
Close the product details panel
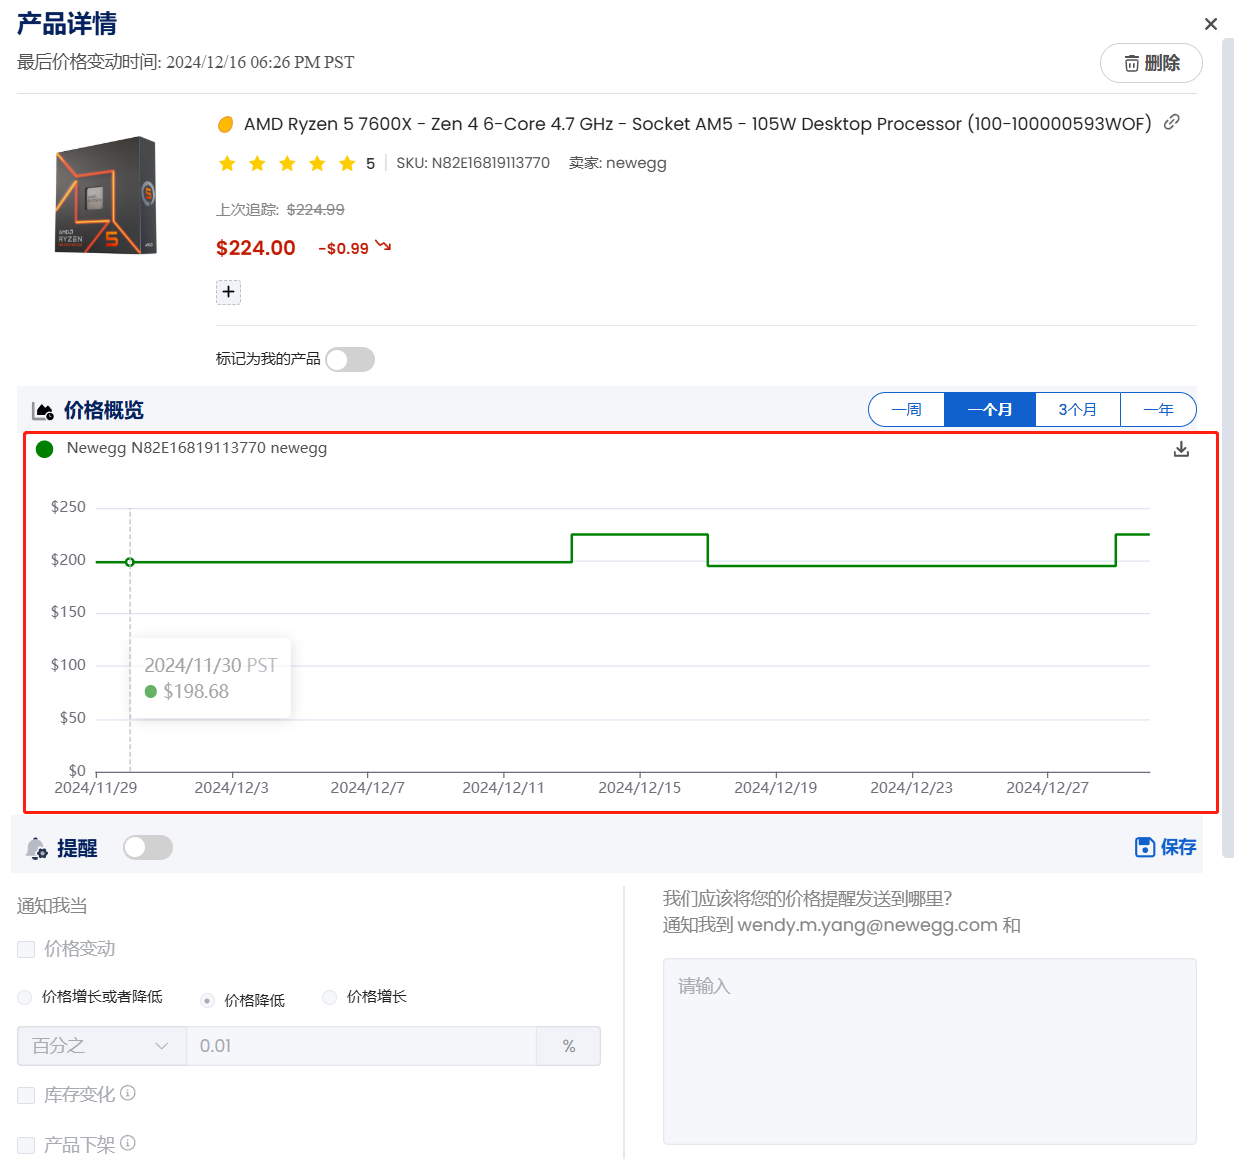1210,24
